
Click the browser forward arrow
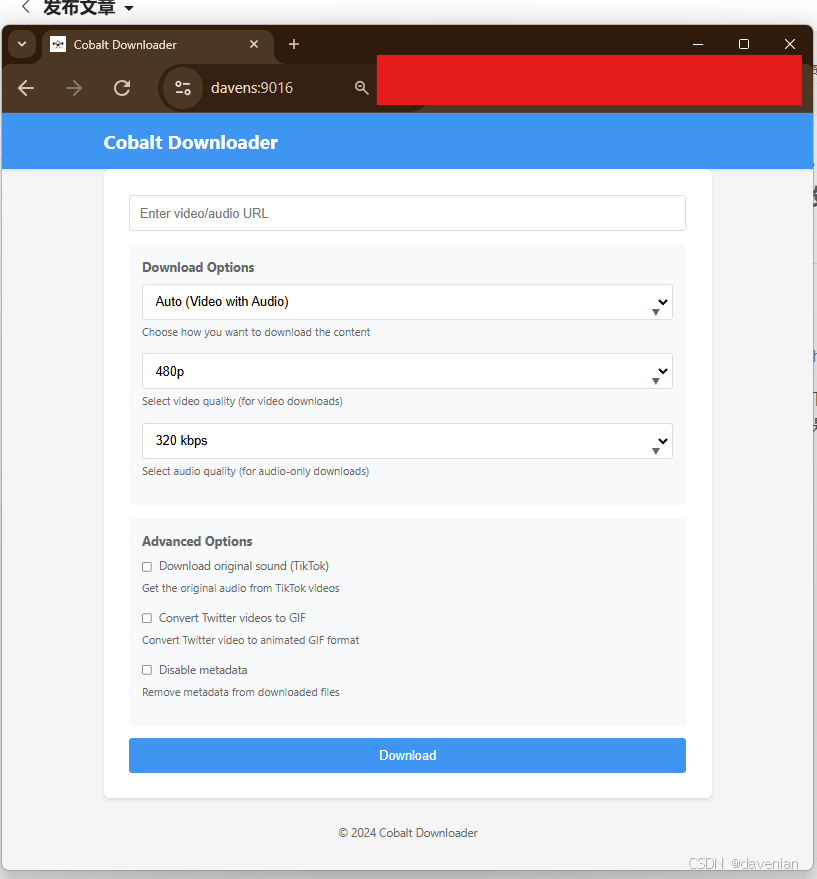(x=73, y=88)
